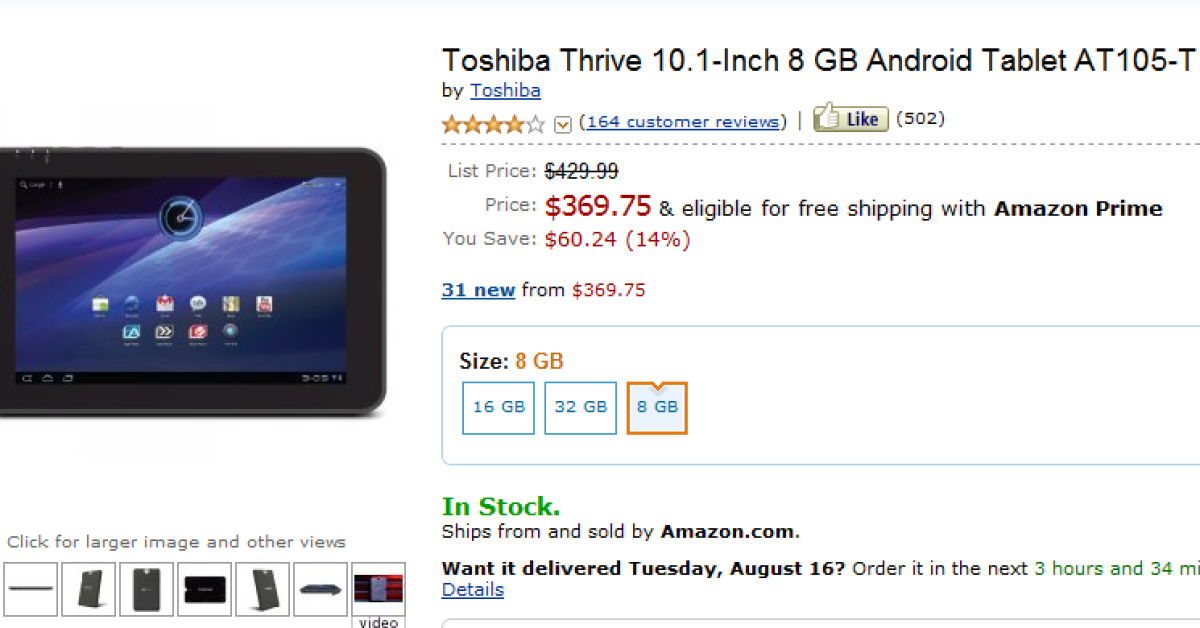
Task: View the first side-edge thumbnail
Action: [31, 589]
